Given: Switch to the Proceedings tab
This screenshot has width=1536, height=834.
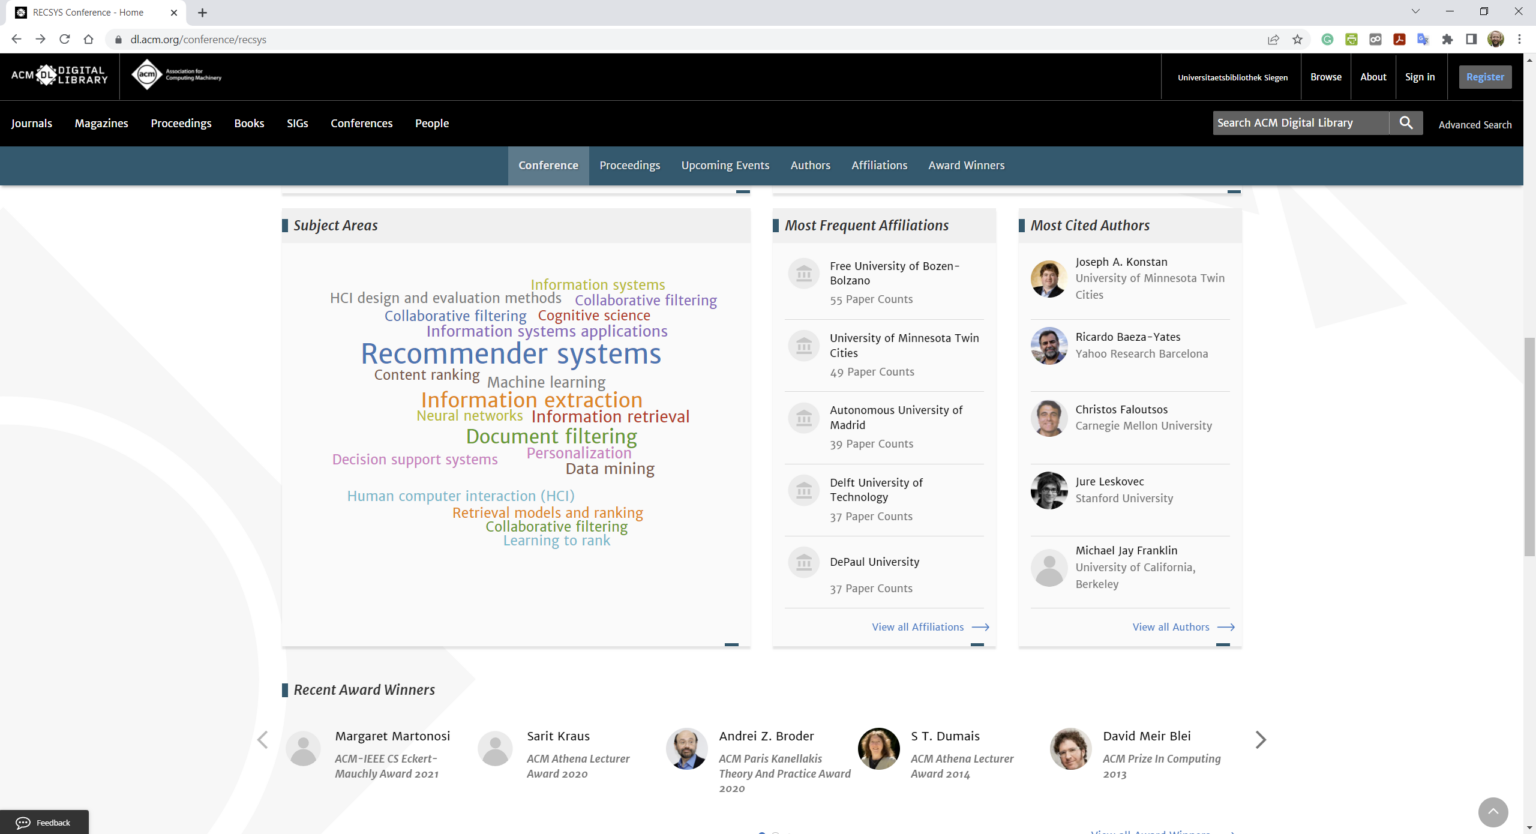Looking at the screenshot, I should (629, 165).
